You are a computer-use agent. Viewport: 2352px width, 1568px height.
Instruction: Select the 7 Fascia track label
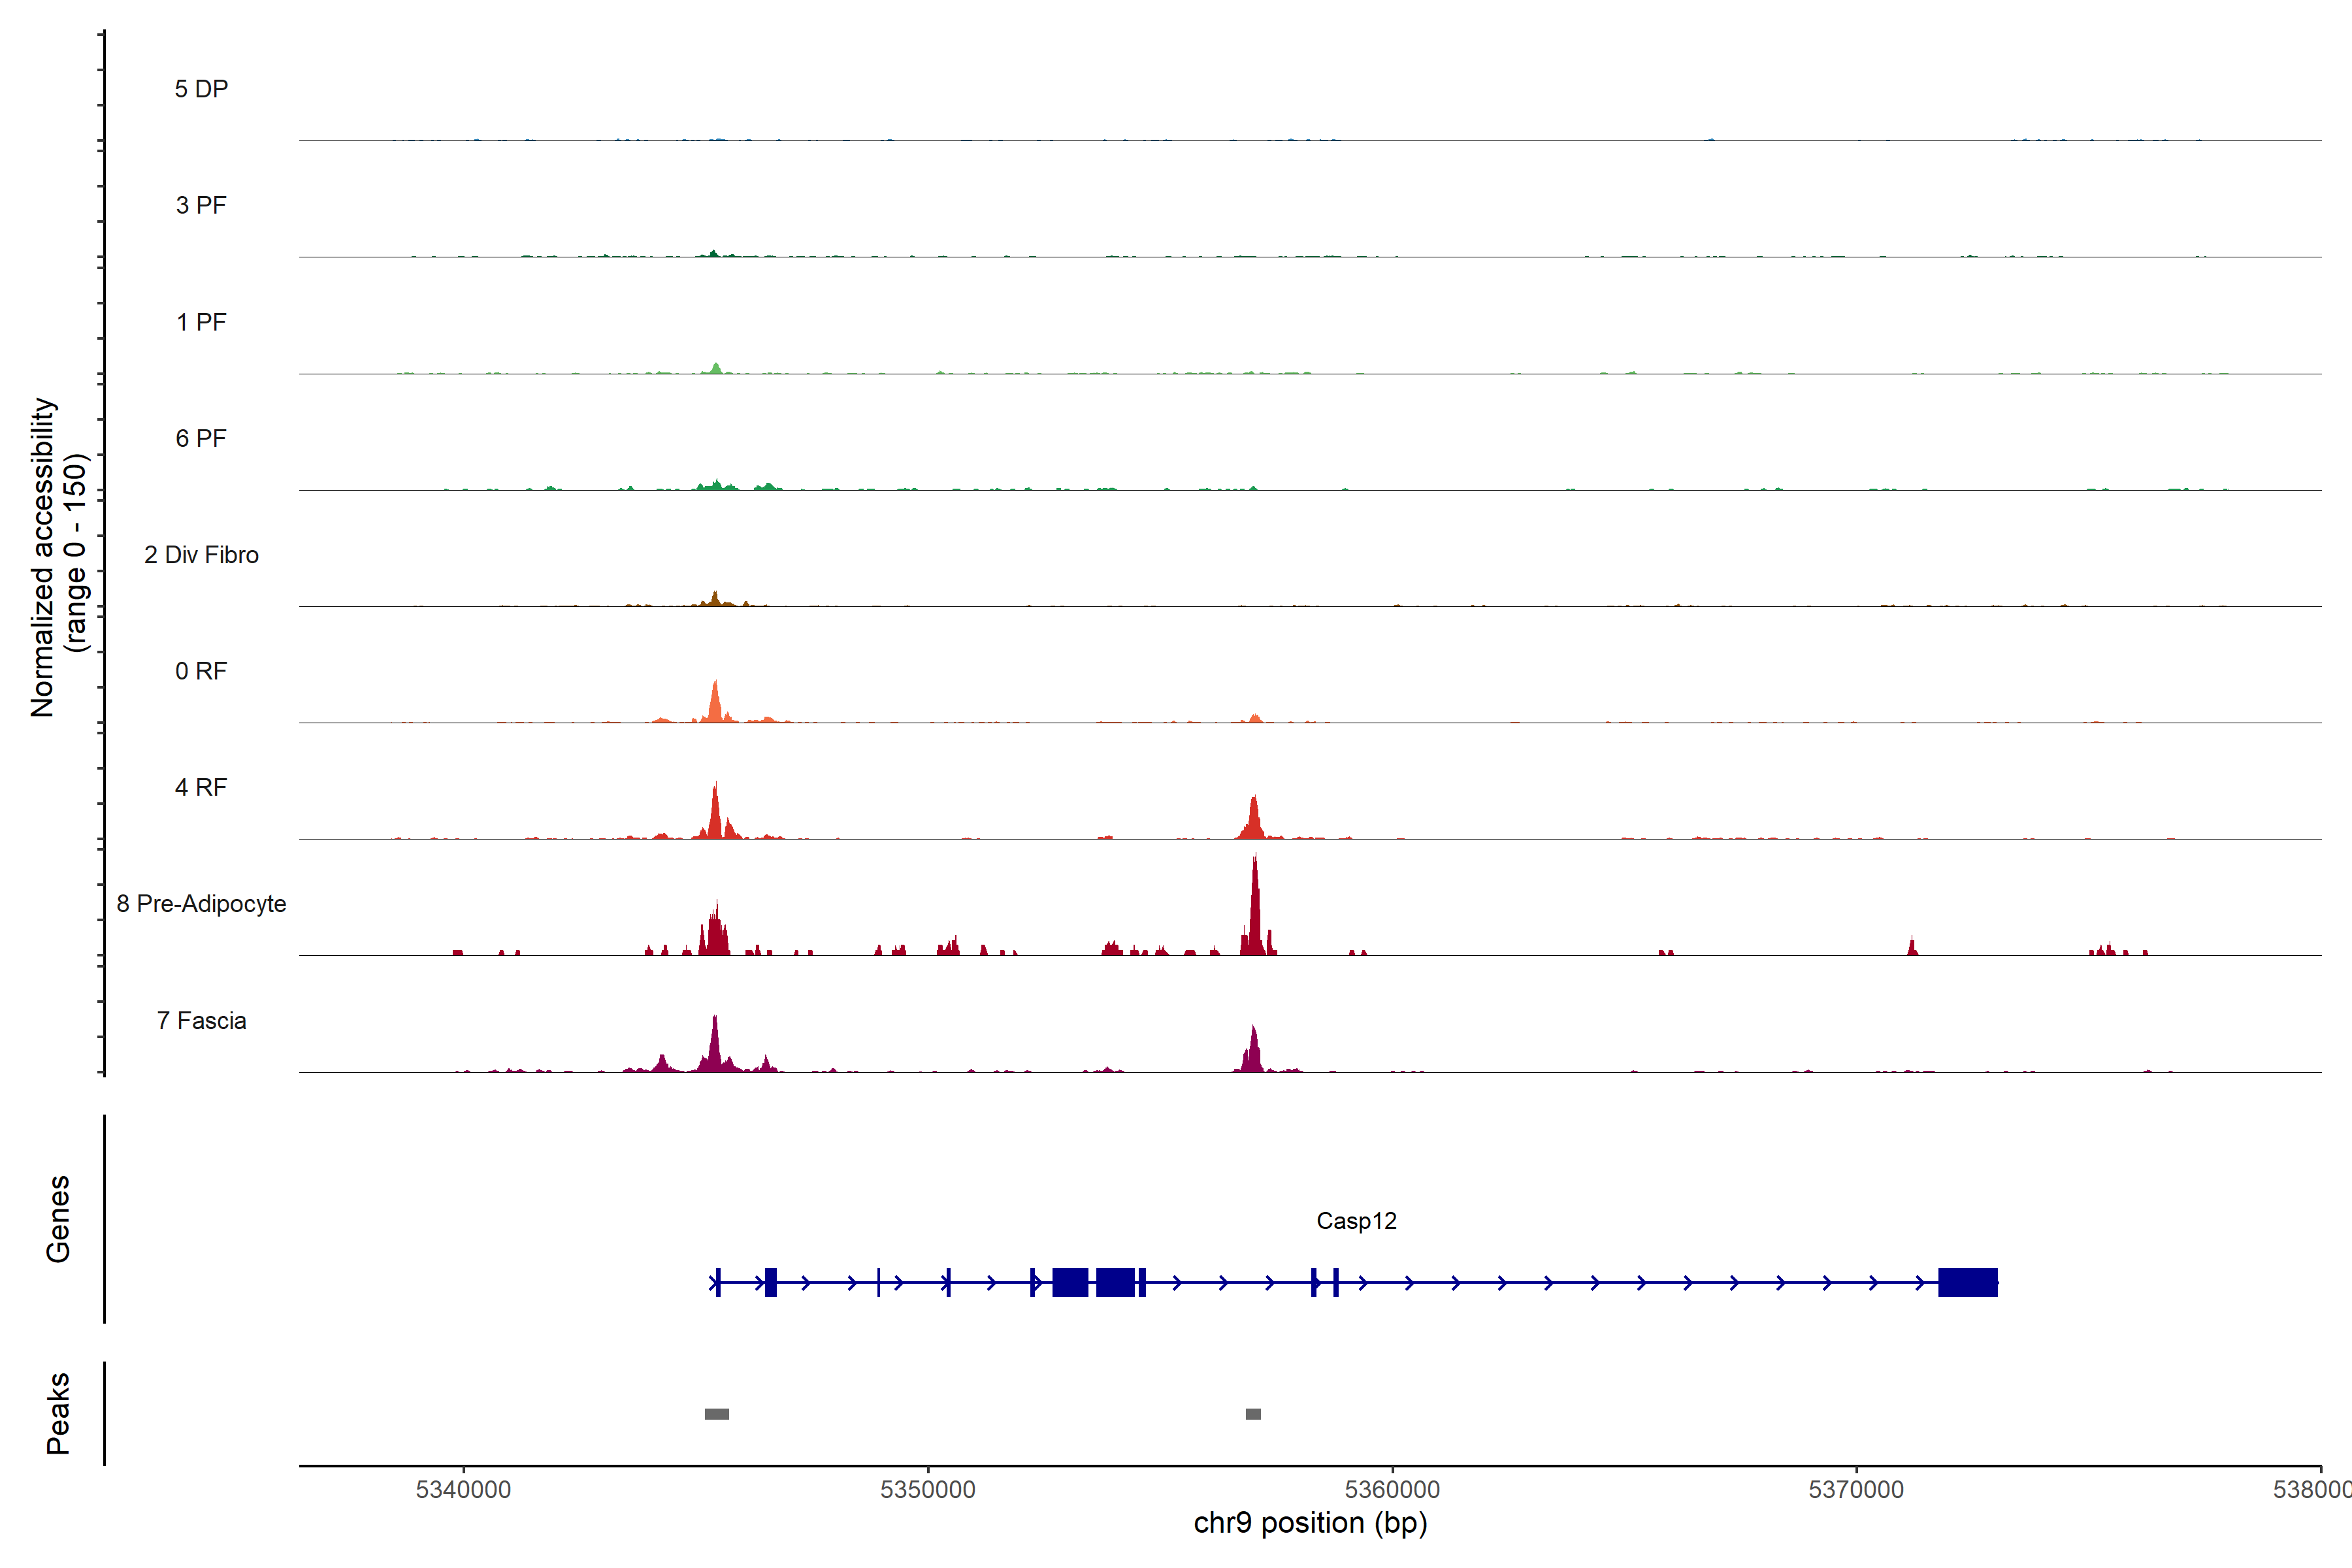(x=201, y=1020)
